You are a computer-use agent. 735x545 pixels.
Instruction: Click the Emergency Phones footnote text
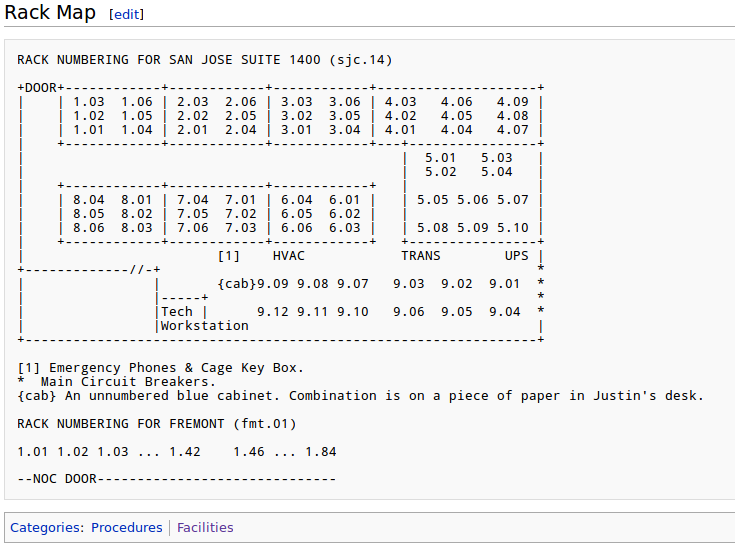coord(160,368)
